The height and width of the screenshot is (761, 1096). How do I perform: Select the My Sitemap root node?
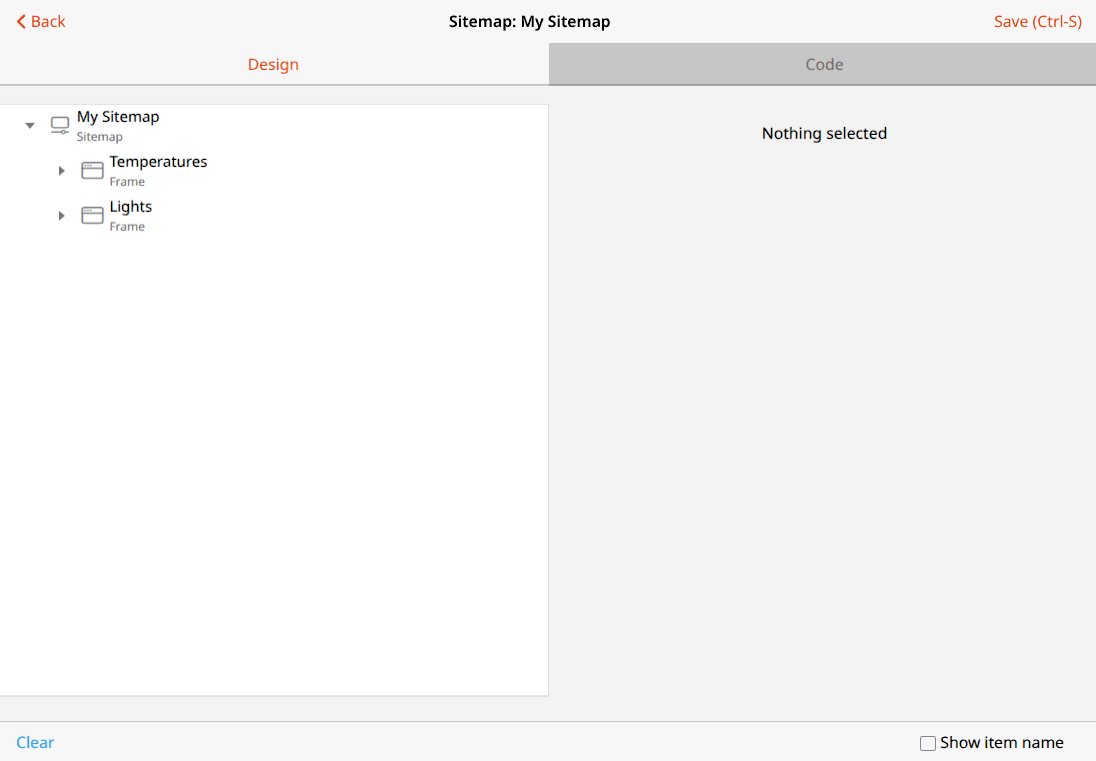(117, 117)
